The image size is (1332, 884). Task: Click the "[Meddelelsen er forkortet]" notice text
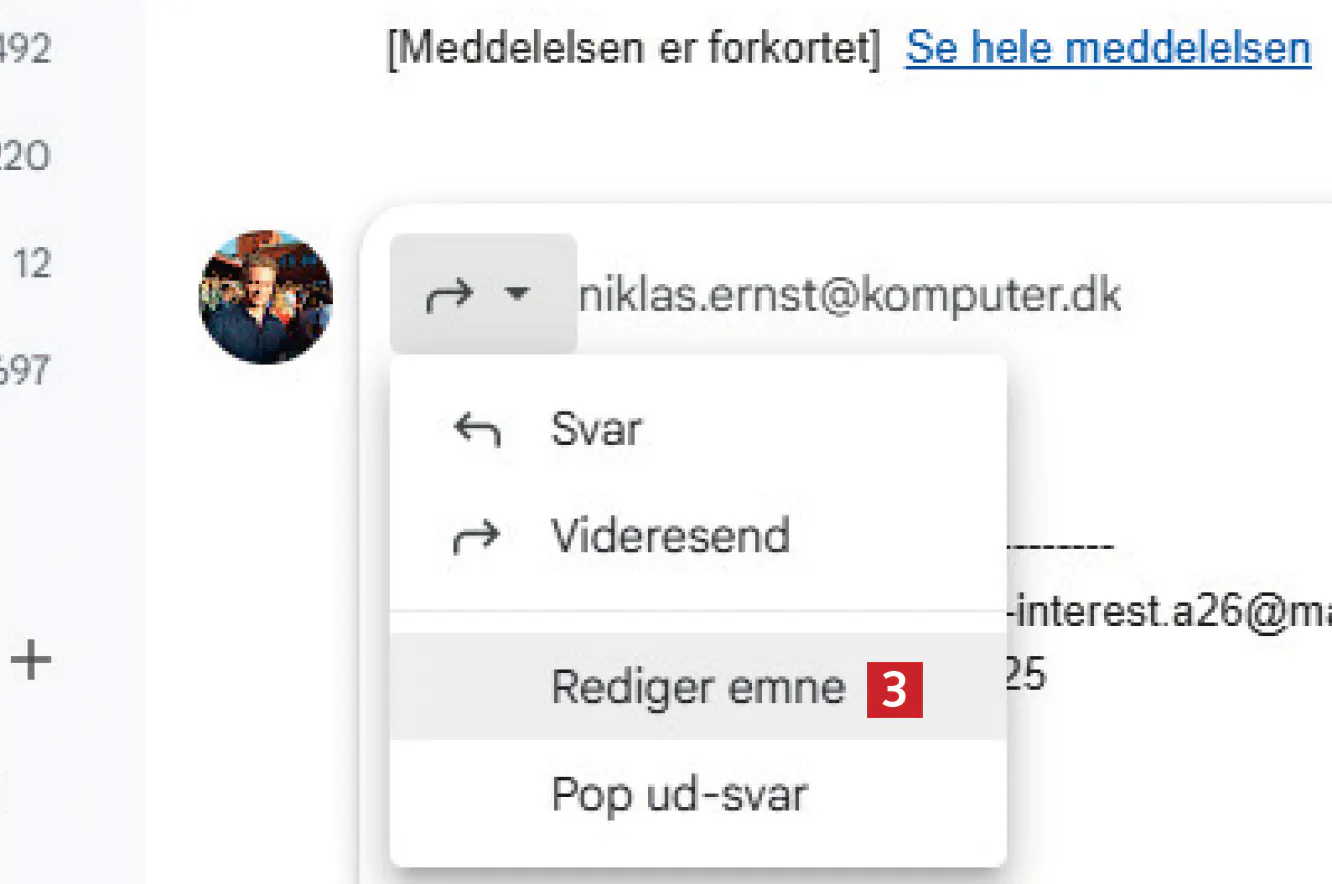pyautogui.click(x=633, y=49)
